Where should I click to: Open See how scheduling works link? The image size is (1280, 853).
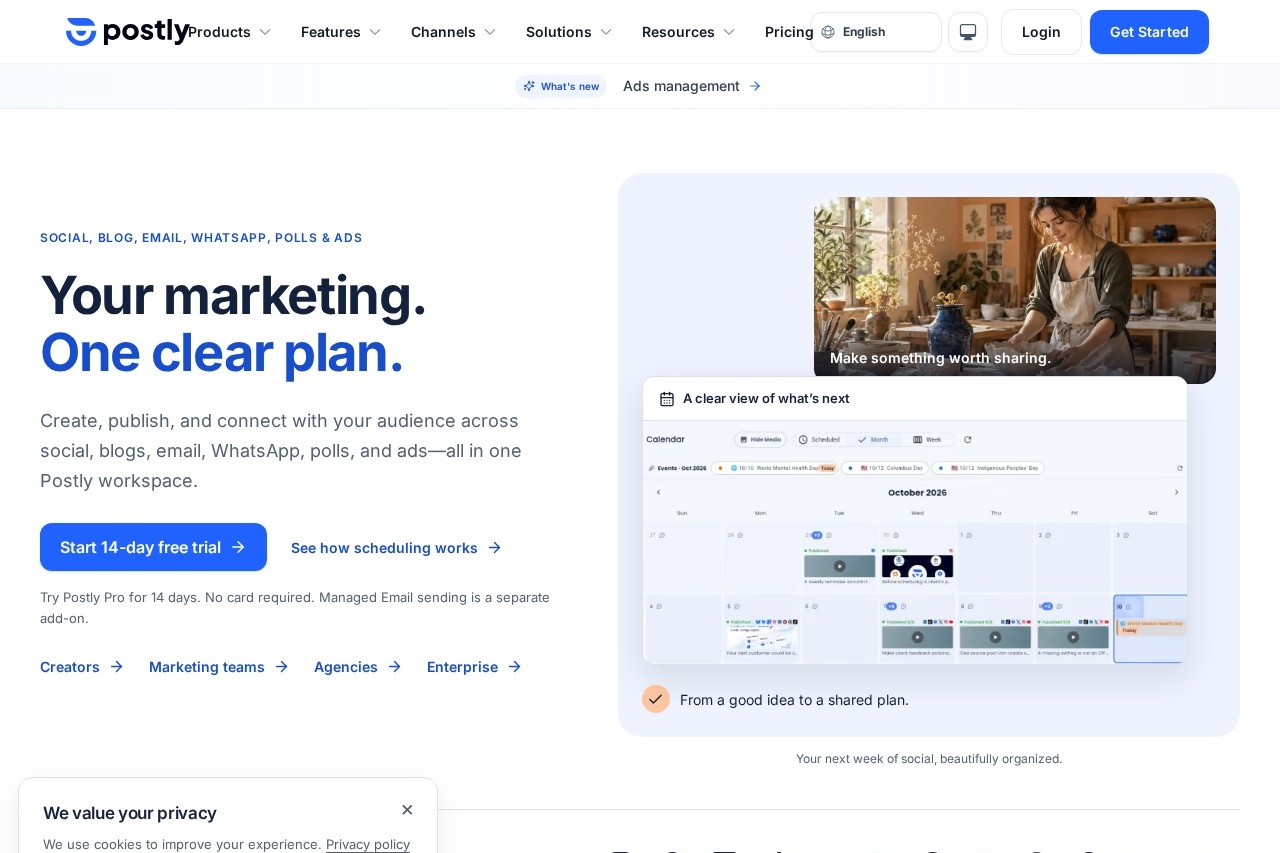point(396,548)
